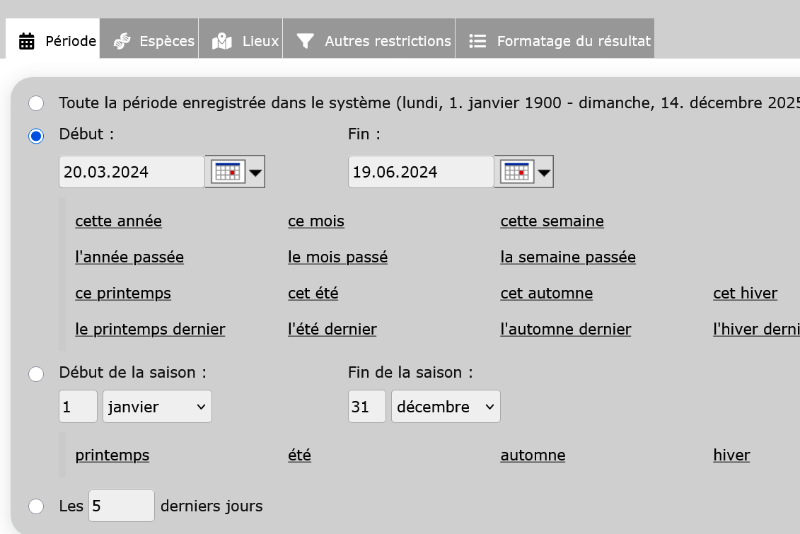Pick 'le printemps dernier' link
Screen dimensions: 800x534
pos(150,329)
